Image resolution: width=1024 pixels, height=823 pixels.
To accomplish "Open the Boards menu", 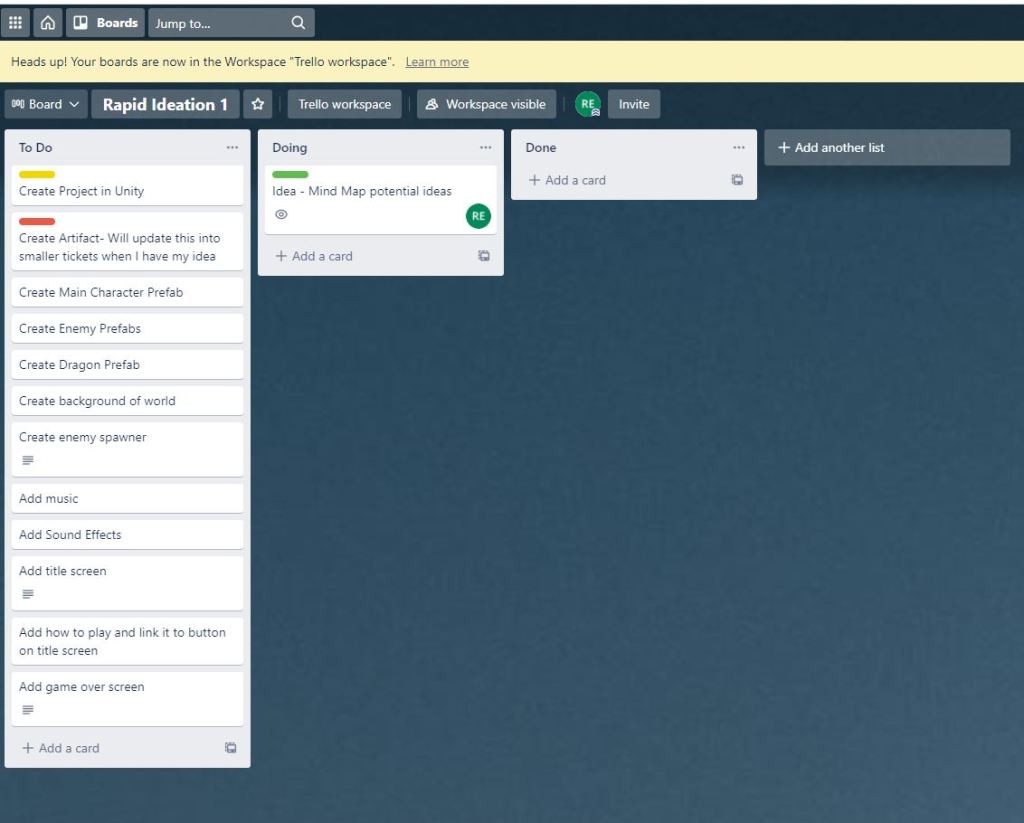I will coord(106,23).
